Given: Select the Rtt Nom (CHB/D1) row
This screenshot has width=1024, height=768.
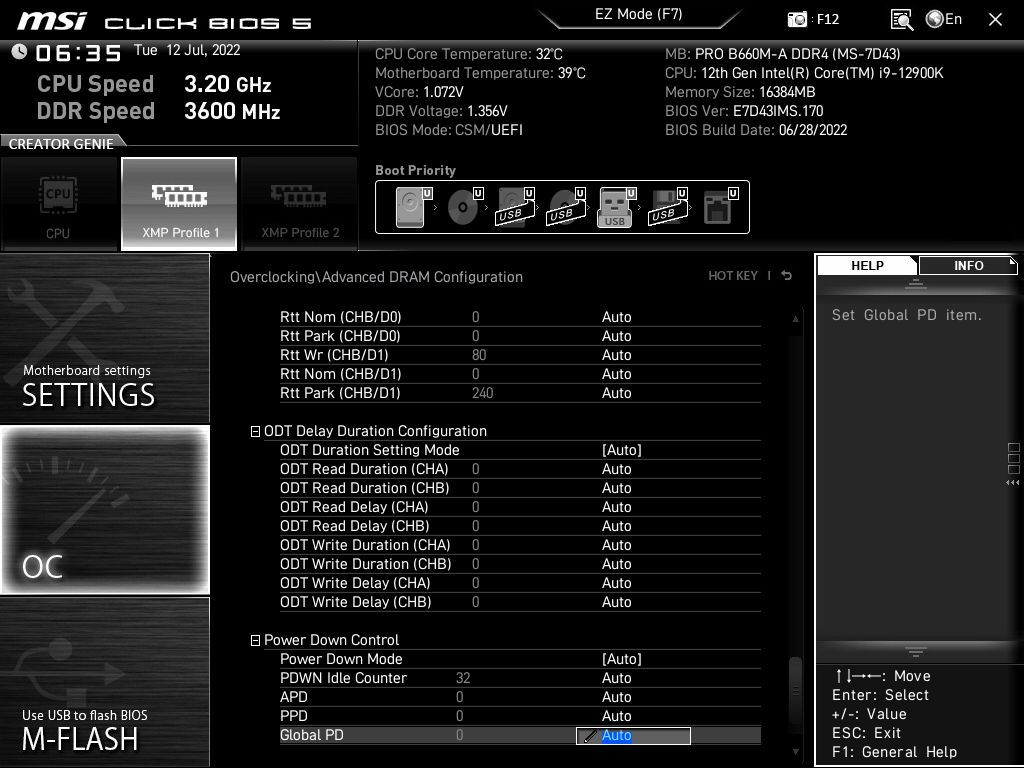Looking at the screenshot, I should (520, 374).
